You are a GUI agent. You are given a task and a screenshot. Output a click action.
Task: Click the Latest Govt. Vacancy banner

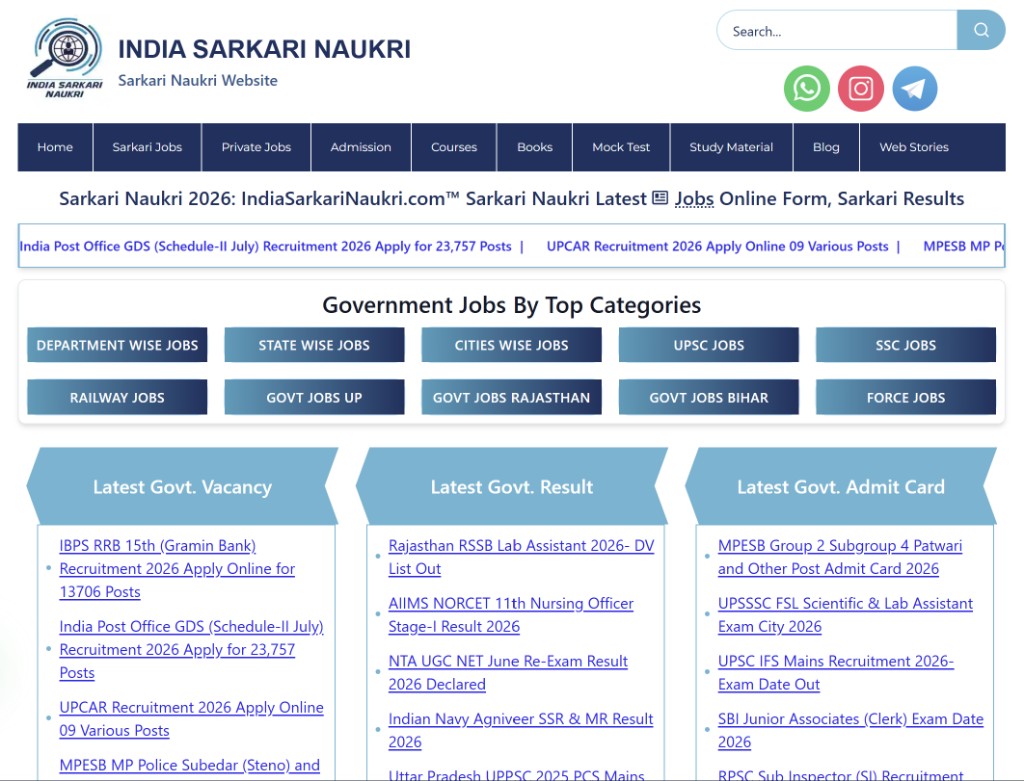click(x=182, y=486)
